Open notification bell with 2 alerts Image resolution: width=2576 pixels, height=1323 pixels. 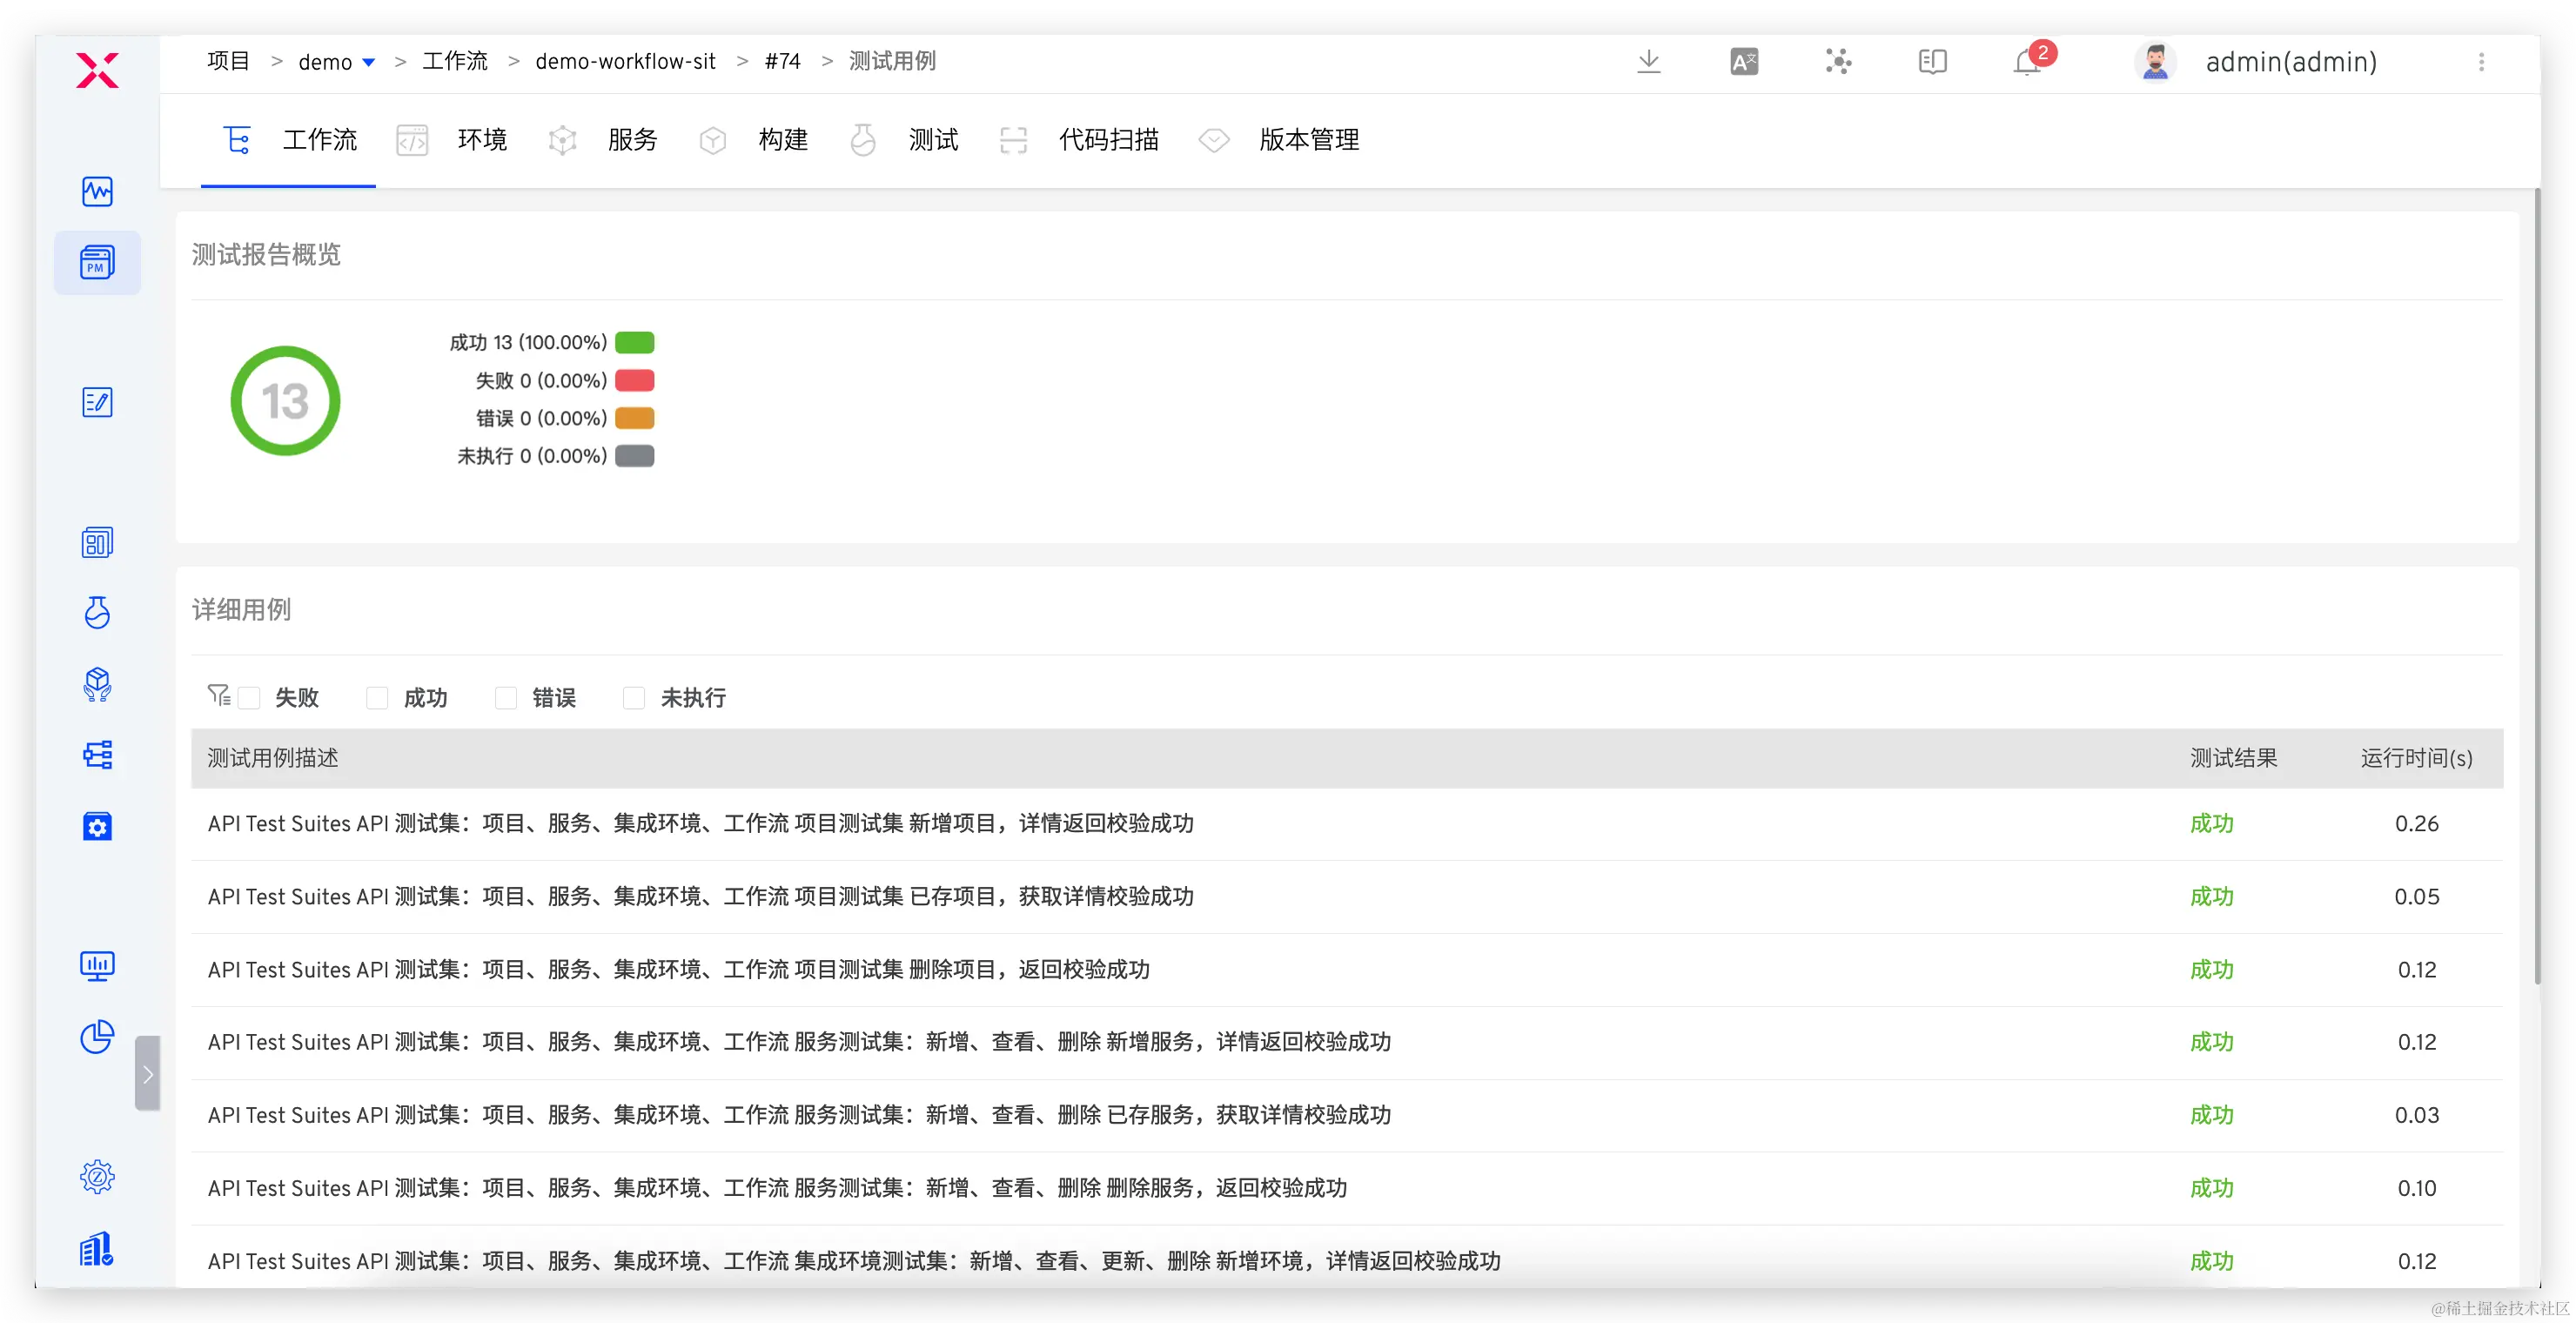pos(2027,62)
